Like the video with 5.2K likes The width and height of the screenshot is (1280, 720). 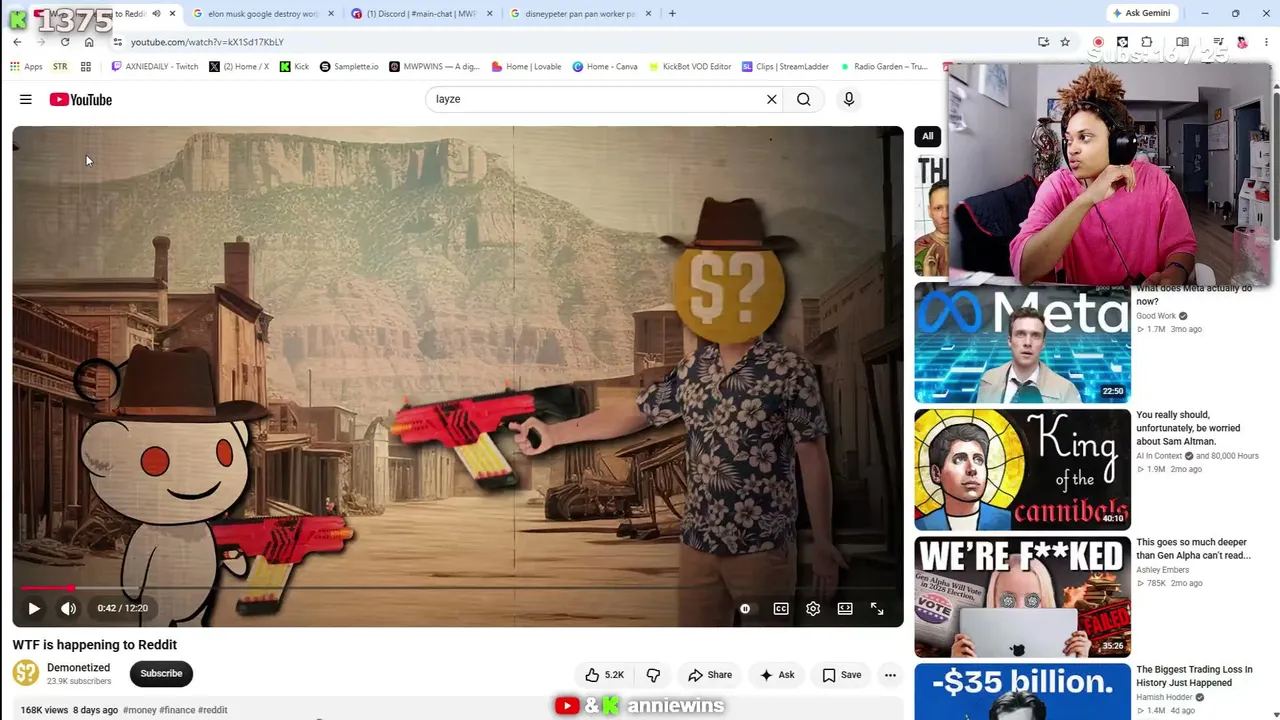click(604, 675)
